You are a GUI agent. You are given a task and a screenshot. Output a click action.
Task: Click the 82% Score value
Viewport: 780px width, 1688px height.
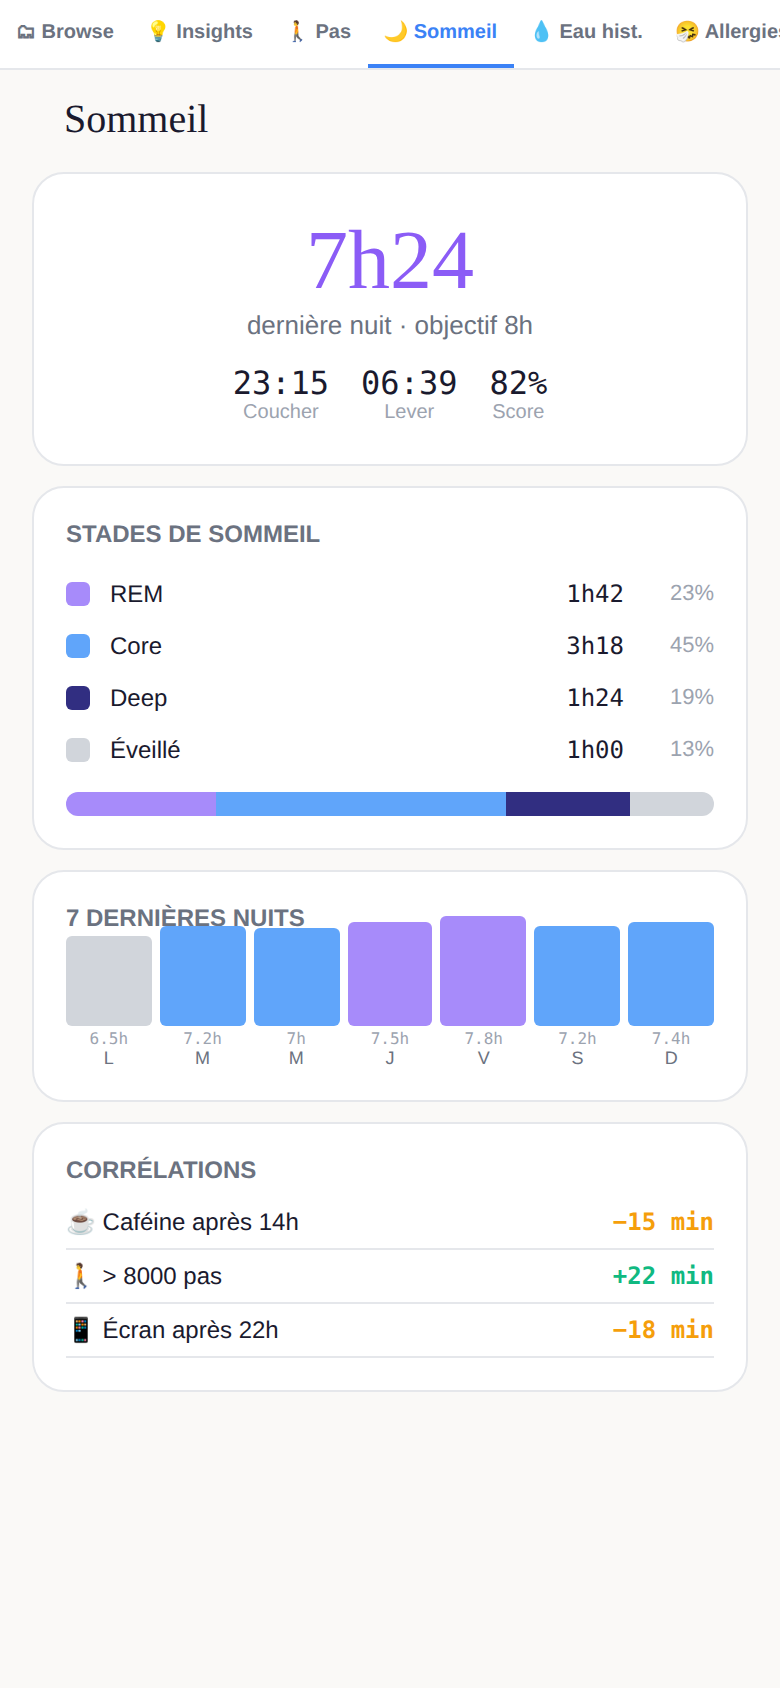pos(518,383)
